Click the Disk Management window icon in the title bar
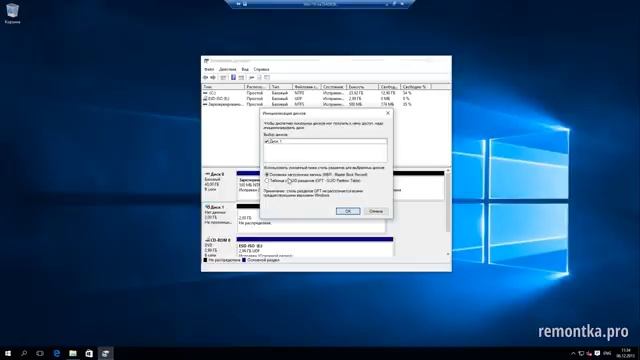The width and height of the screenshot is (640, 360). pyautogui.click(x=207, y=61)
